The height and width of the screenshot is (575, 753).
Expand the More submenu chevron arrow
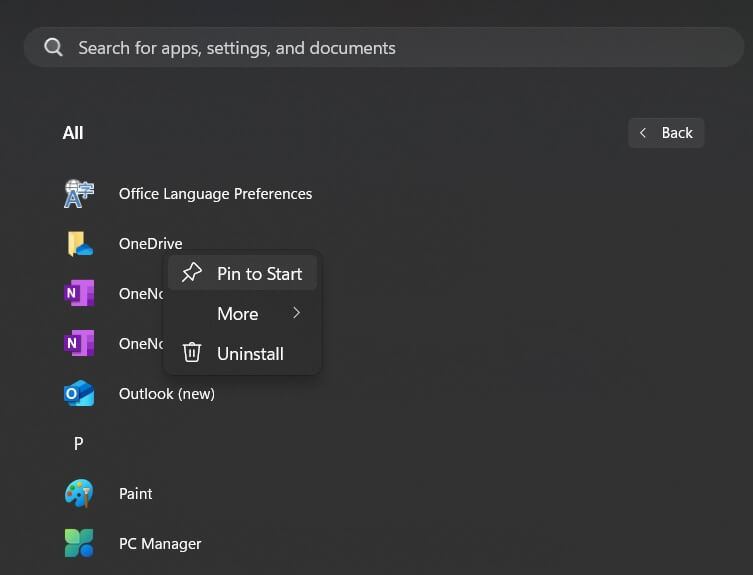[297, 313]
